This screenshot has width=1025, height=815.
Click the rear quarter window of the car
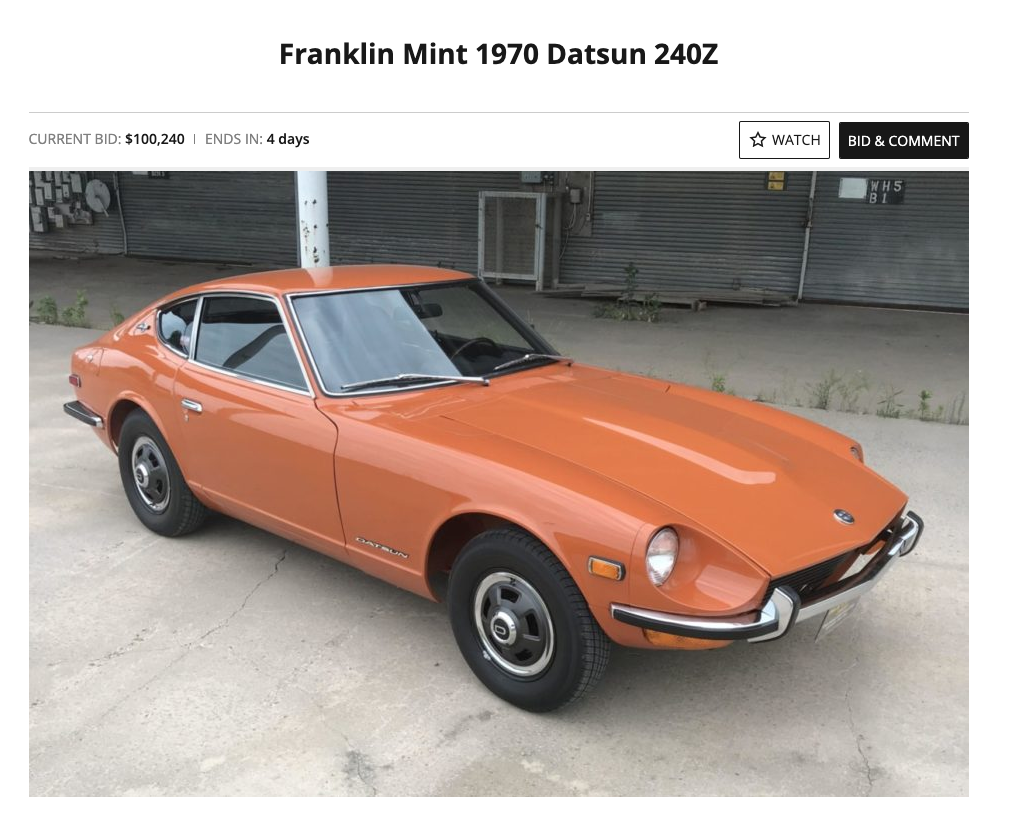click(177, 326)
